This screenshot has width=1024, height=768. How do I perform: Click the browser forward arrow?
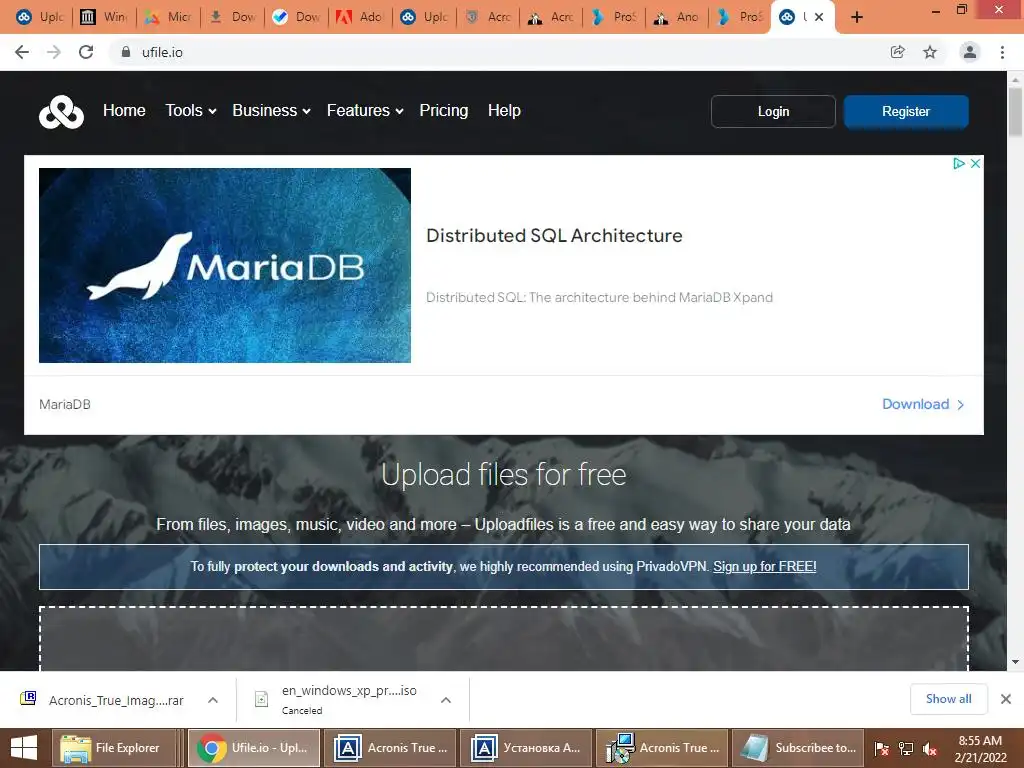(x=54, y=52)
